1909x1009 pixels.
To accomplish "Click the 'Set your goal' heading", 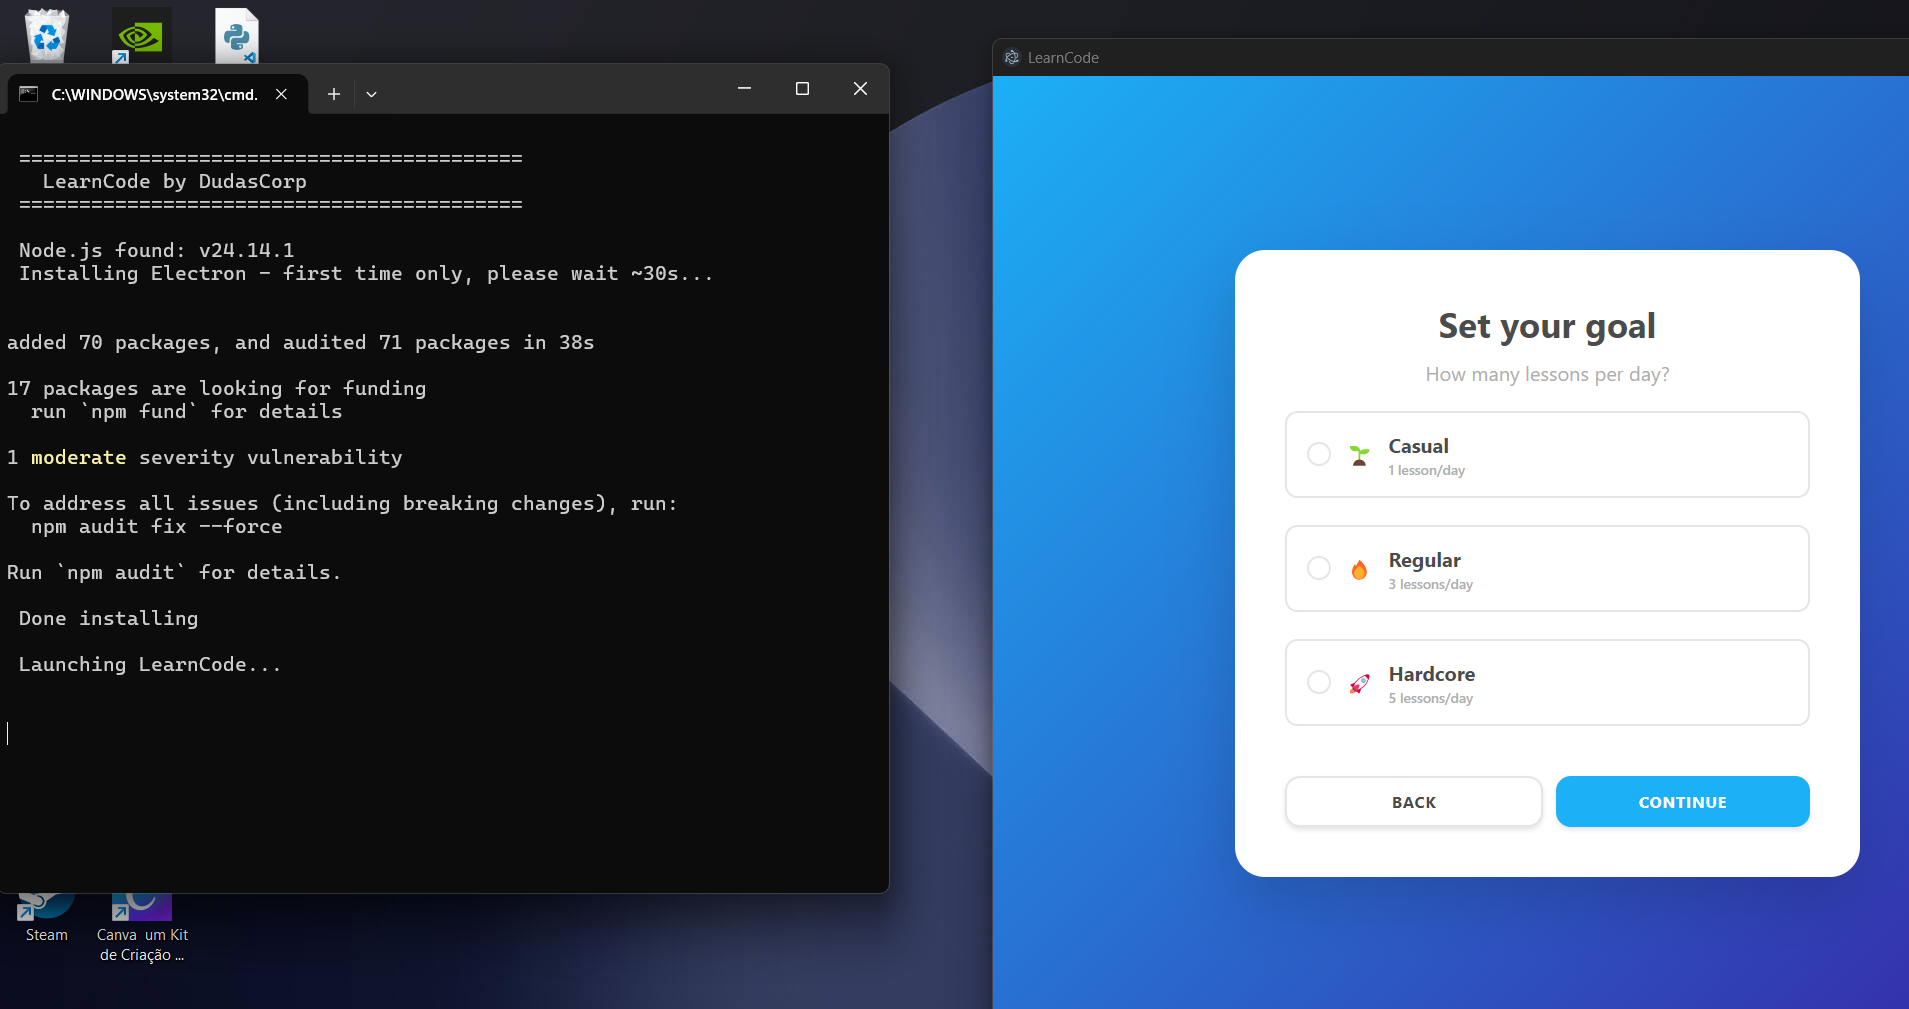I will coord(1547,326).
